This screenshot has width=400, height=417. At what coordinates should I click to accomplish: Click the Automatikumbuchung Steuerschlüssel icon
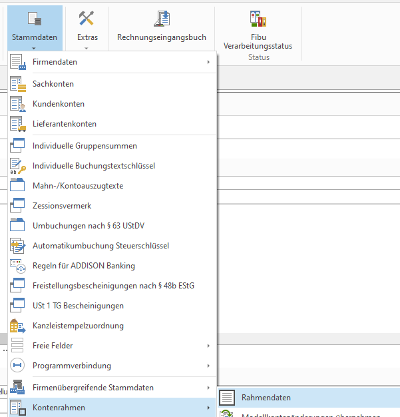click(18, 246)
